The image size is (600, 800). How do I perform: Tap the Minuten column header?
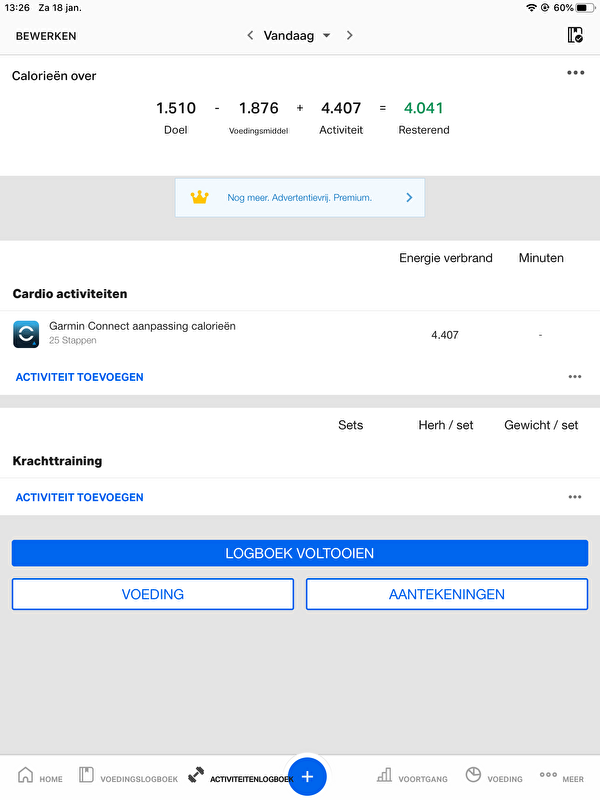[541, 258]
